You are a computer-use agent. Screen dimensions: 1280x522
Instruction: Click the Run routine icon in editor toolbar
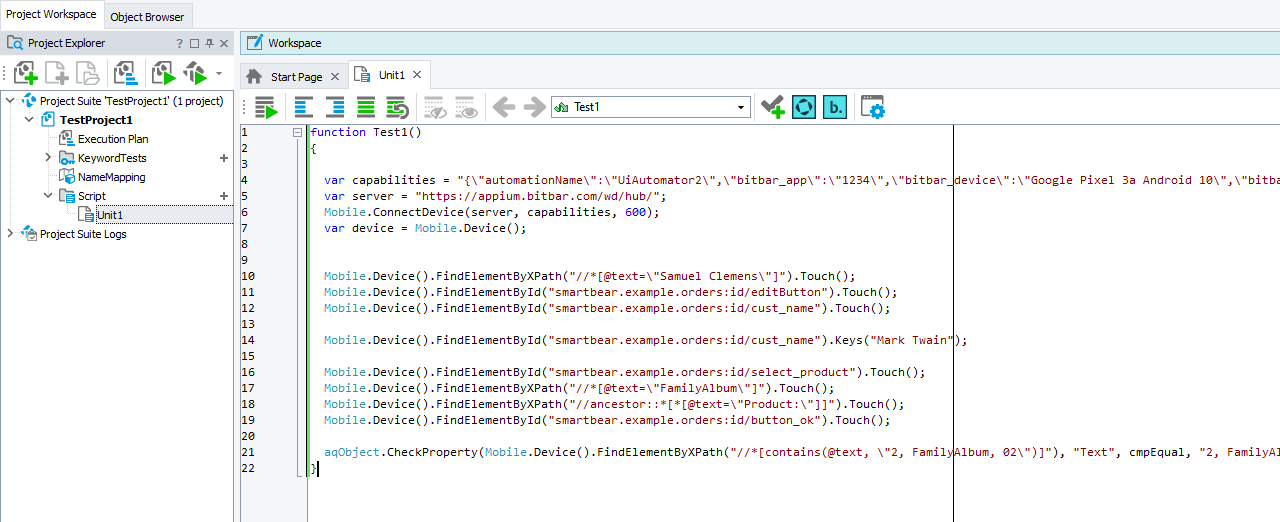point(265,108)
